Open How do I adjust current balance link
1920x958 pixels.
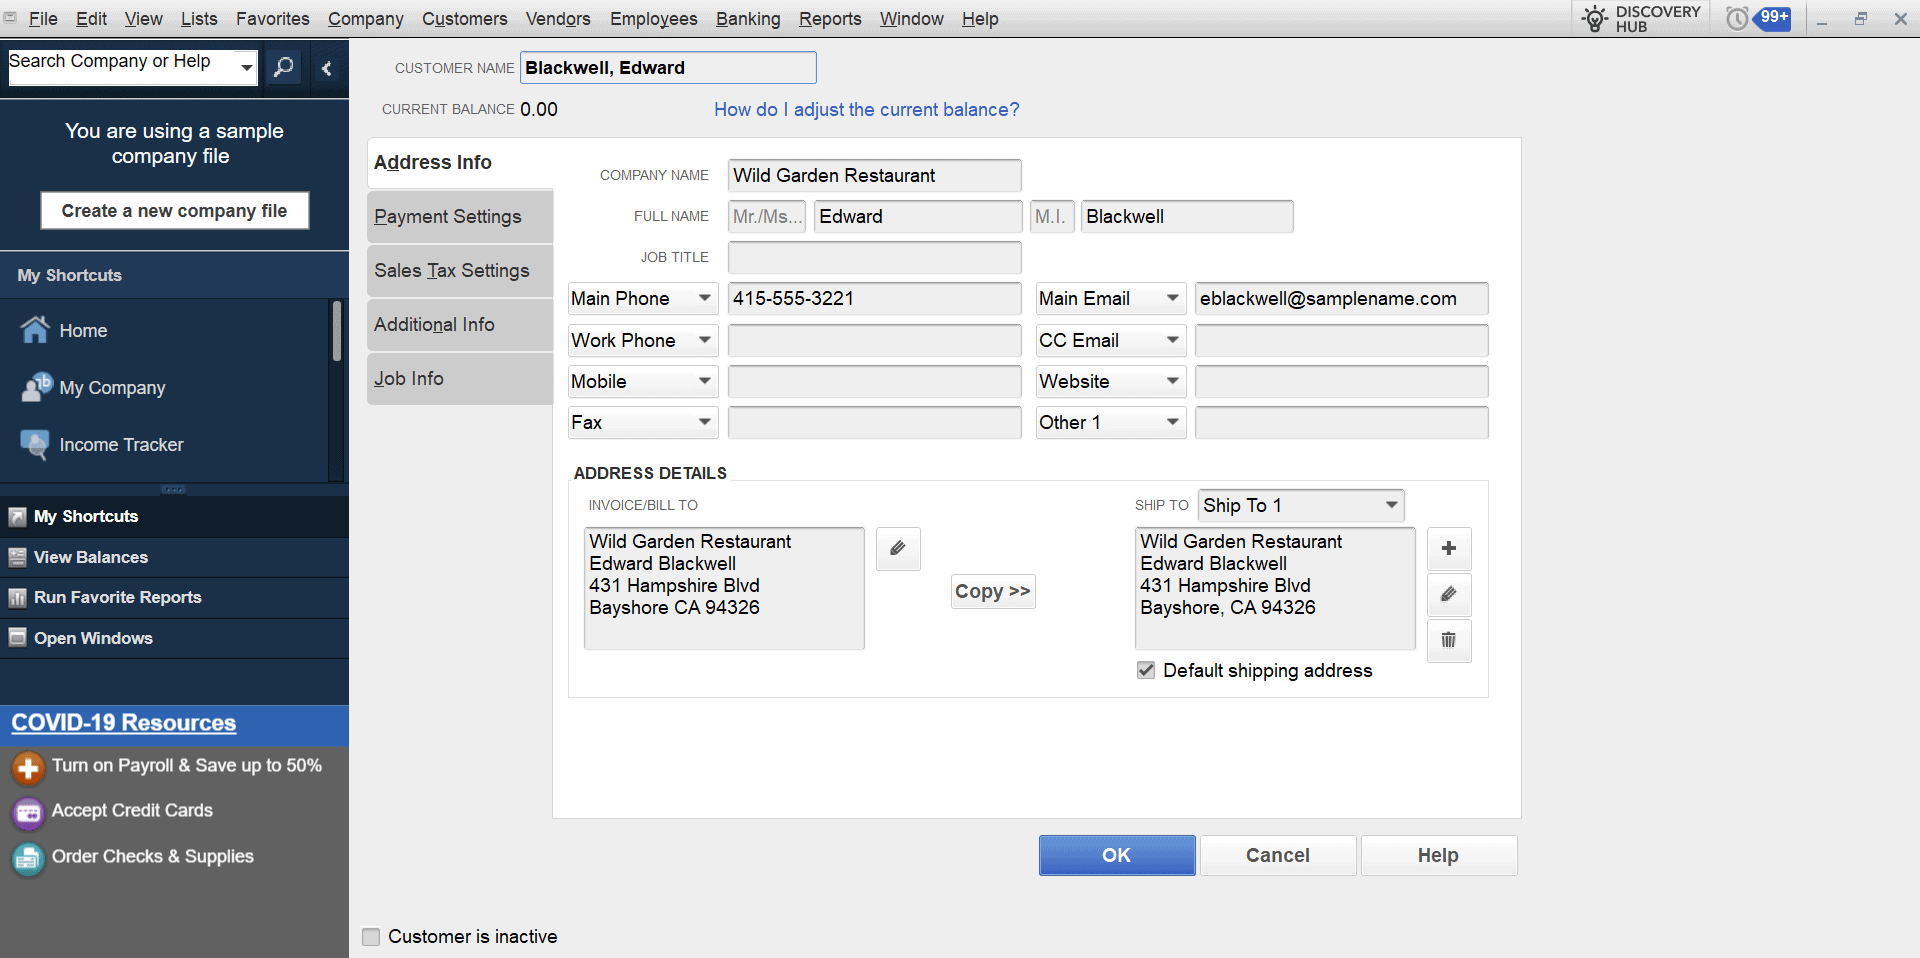tap(866, 109)
